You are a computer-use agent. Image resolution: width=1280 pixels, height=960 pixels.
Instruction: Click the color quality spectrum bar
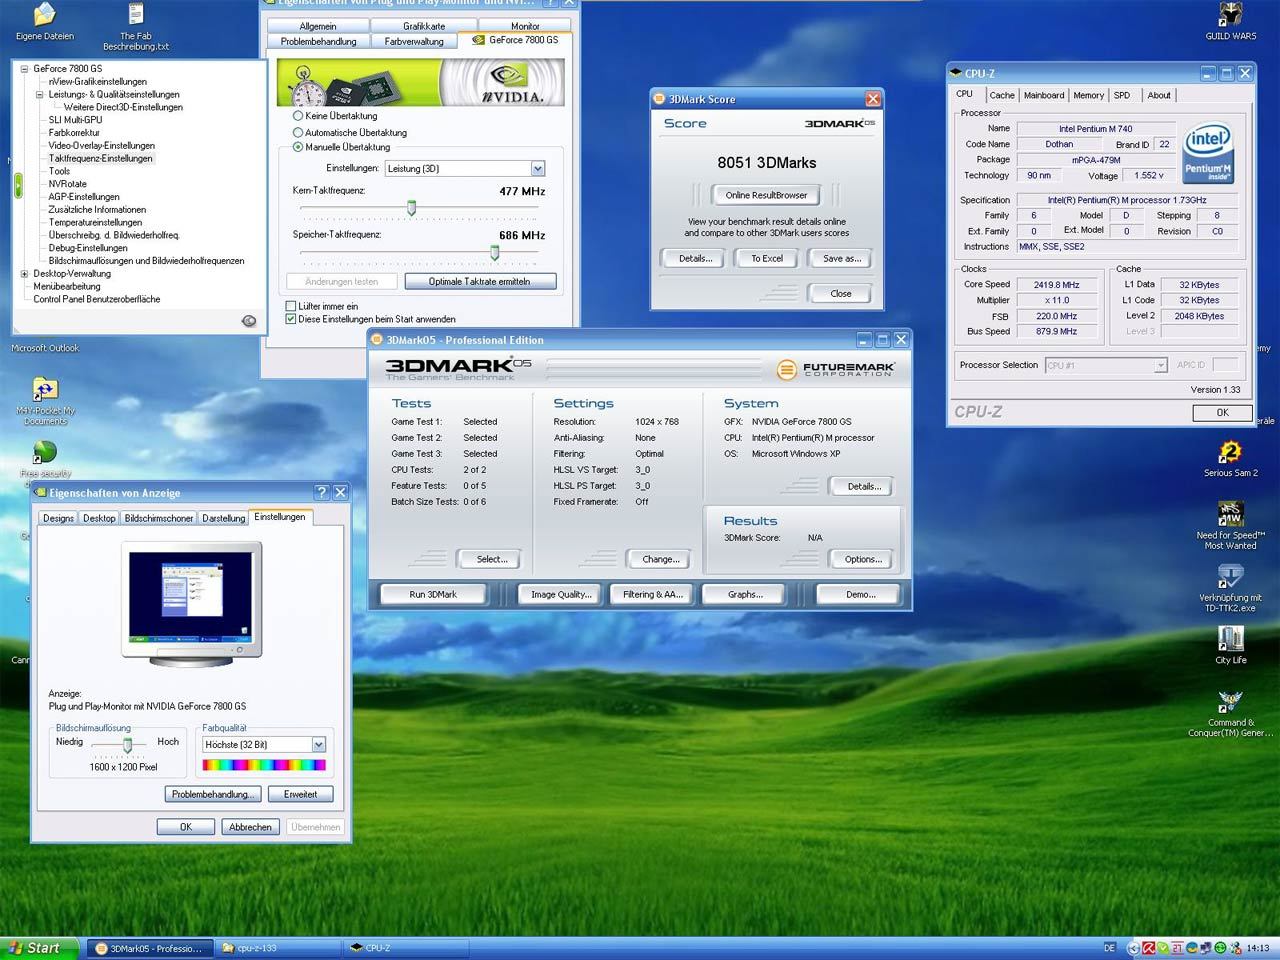coord(264,765)
